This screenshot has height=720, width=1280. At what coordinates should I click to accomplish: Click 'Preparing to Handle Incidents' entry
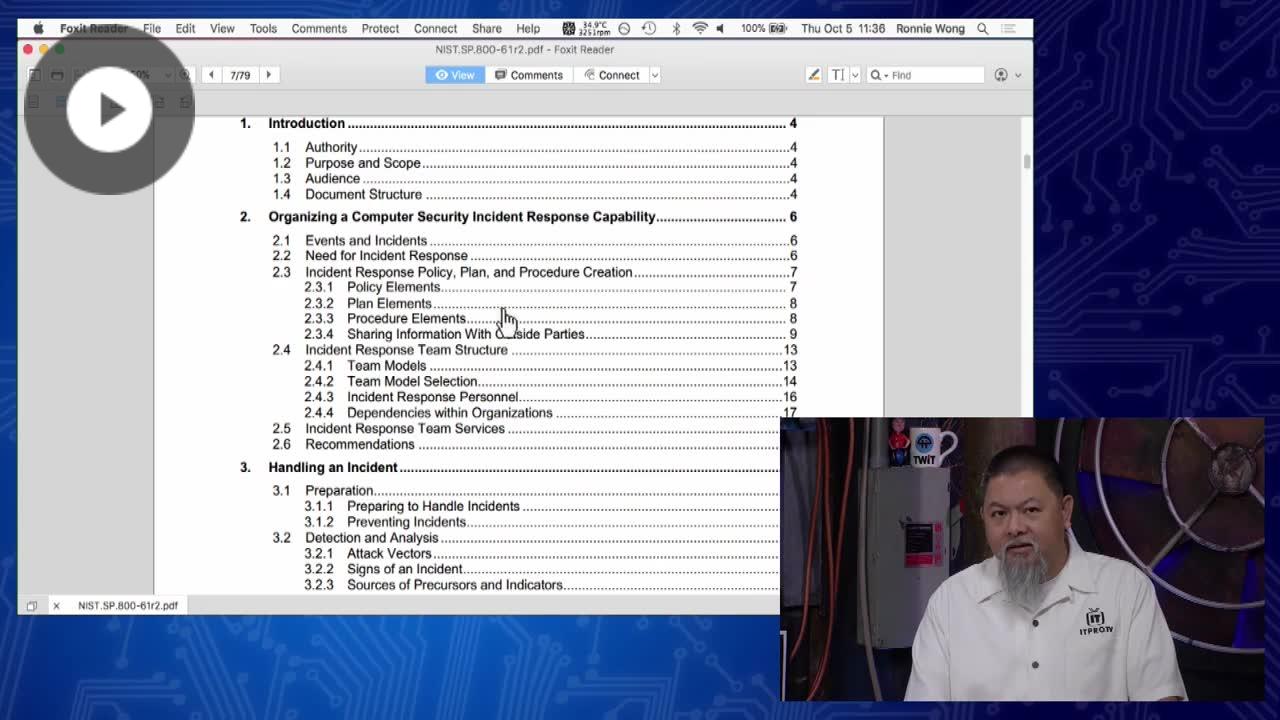(x=433, y=506)
